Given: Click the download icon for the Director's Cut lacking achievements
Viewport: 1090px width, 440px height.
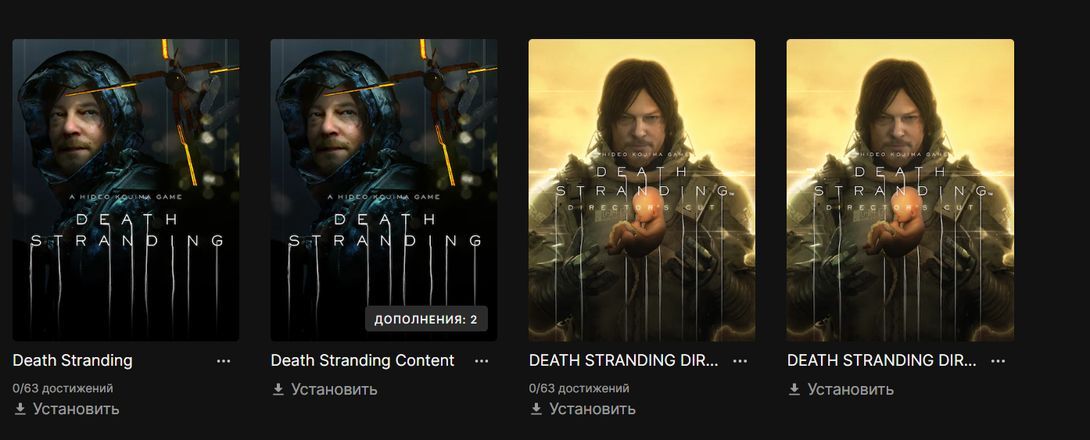Looking at the screenshot, I should click(794, 389).
